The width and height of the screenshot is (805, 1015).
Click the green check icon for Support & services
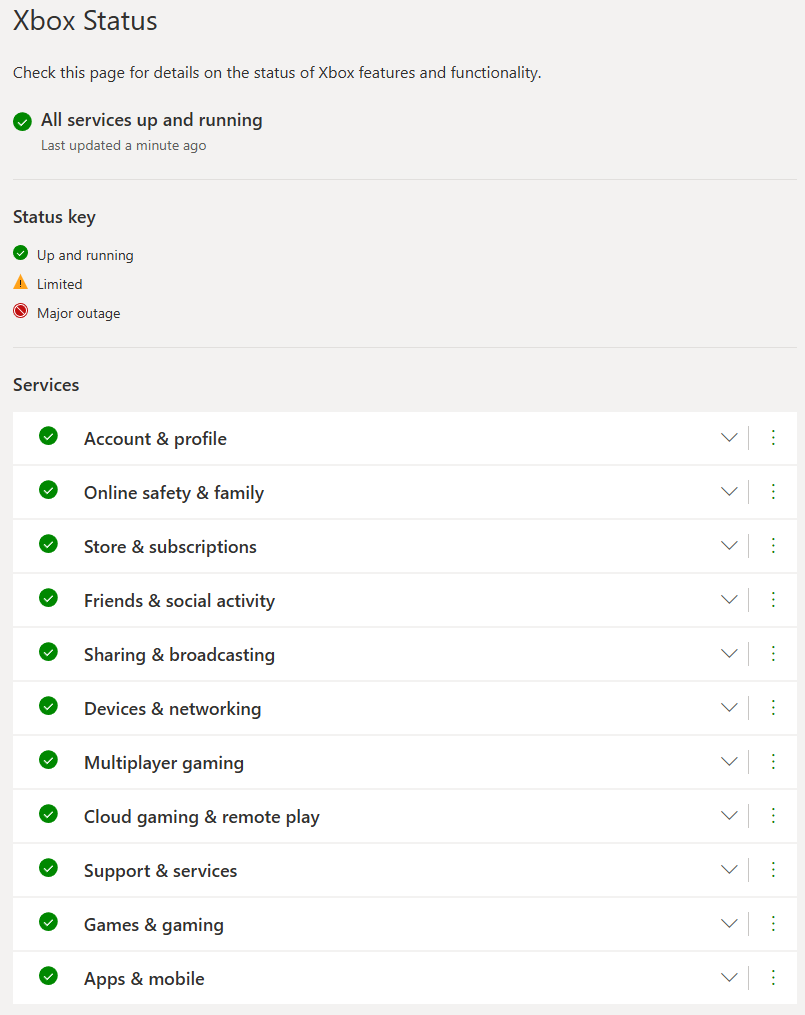[x=49, y=868]
